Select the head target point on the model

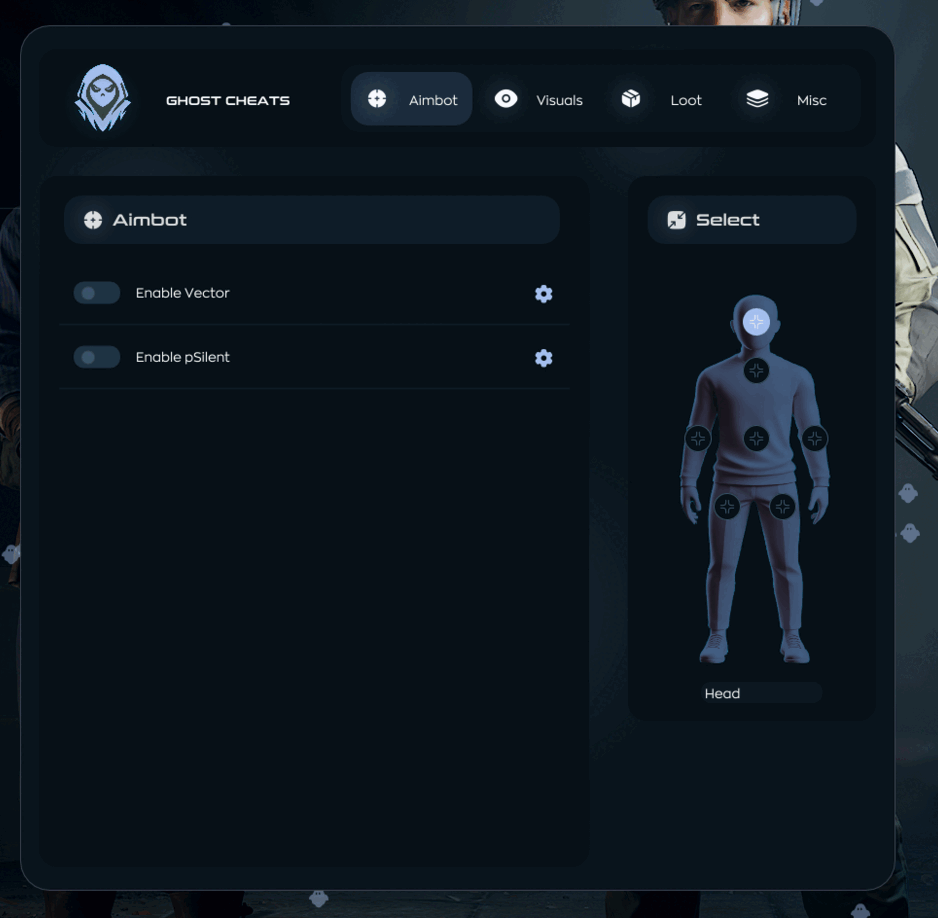click(756, 321)
